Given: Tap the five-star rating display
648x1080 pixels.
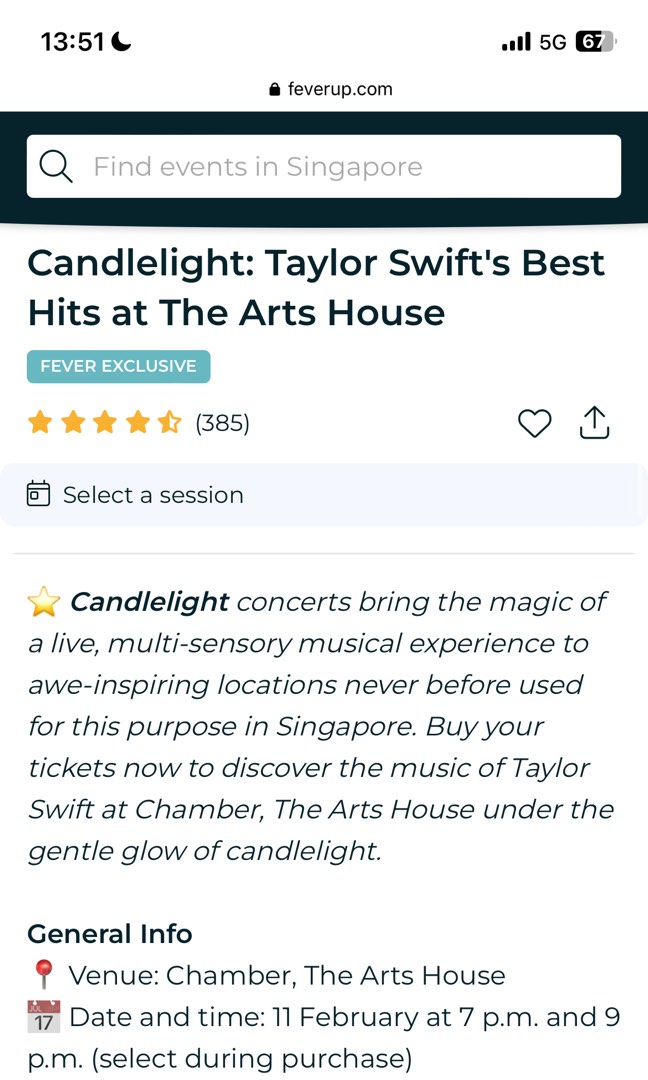Looking at the screenshot, I should click(104, 423).
